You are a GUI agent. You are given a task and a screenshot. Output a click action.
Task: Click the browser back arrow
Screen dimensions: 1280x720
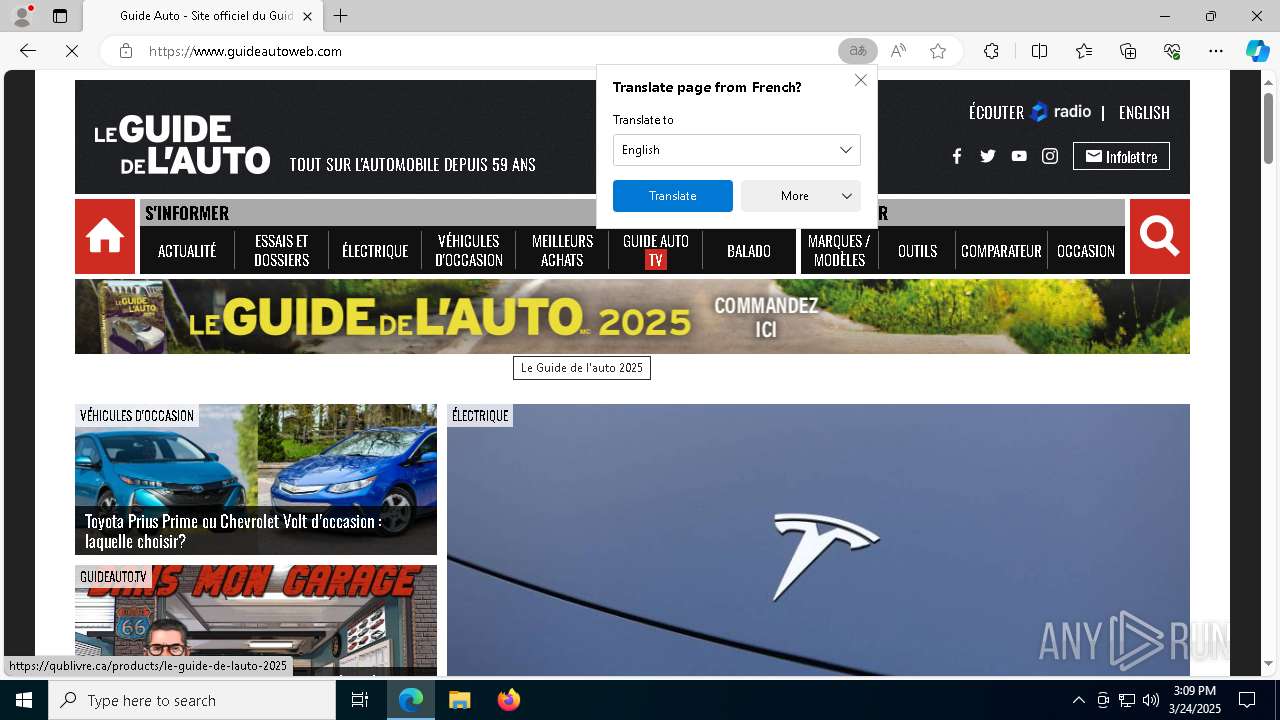28,51
